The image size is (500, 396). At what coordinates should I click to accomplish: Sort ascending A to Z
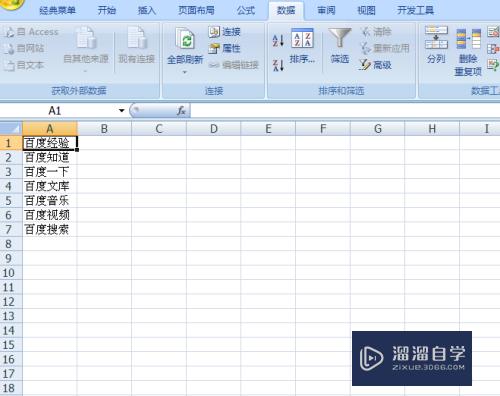click(278, 40)
